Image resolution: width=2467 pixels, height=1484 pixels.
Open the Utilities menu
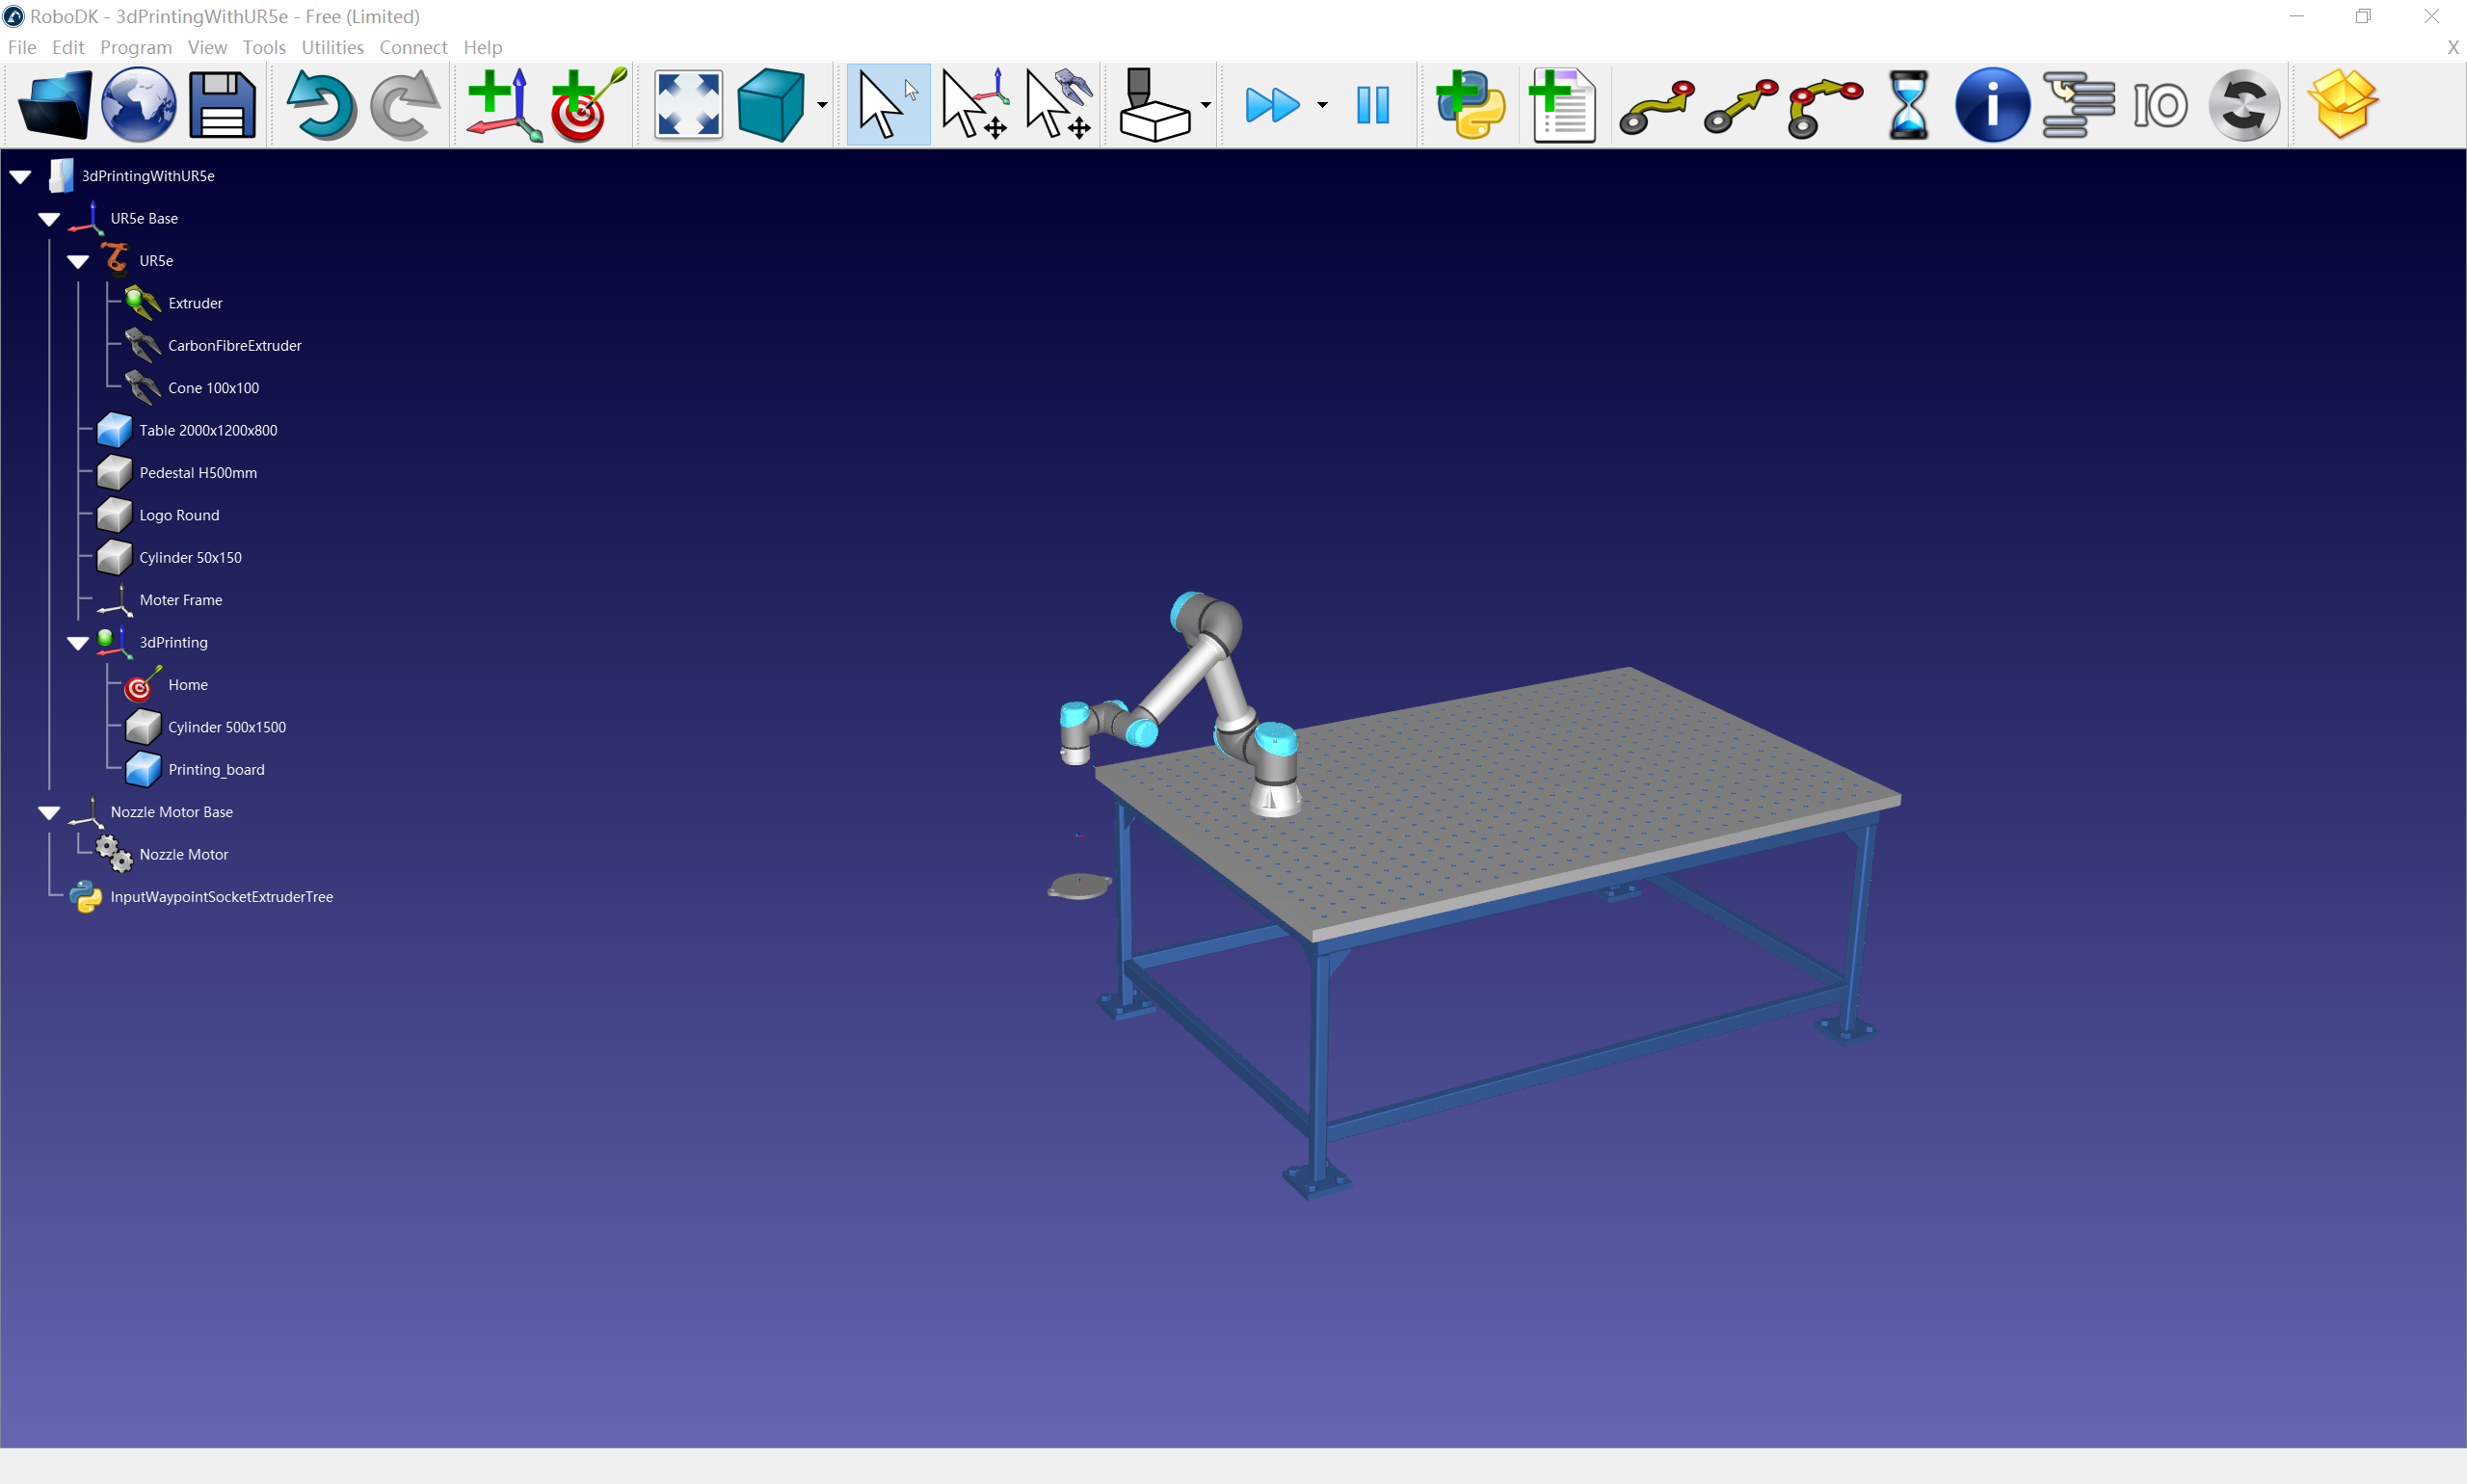click(332, 47)
